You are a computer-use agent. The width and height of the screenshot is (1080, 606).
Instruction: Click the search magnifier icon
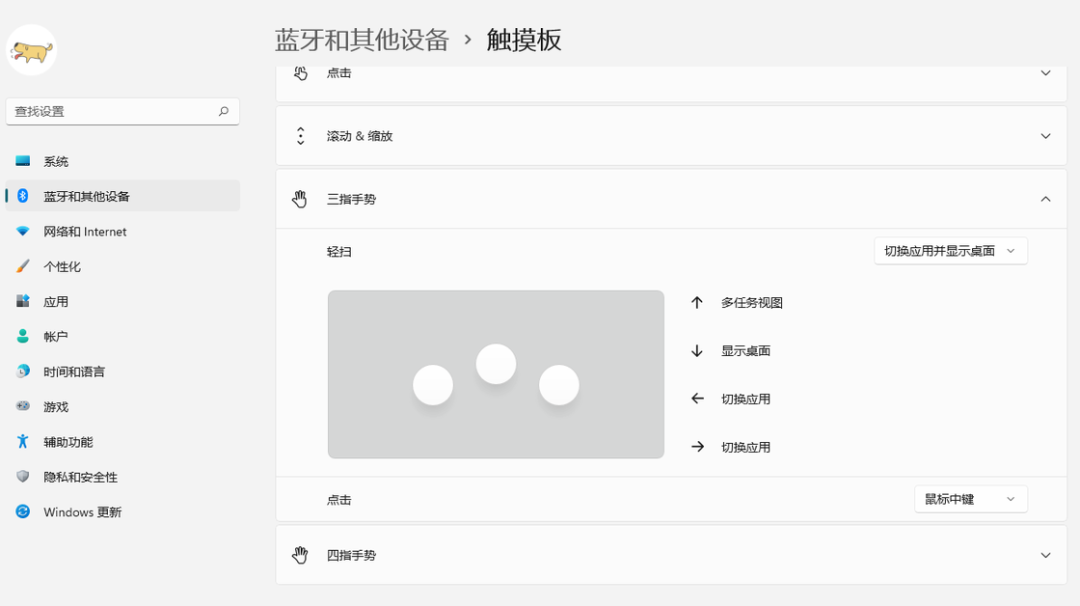point(223,111)
